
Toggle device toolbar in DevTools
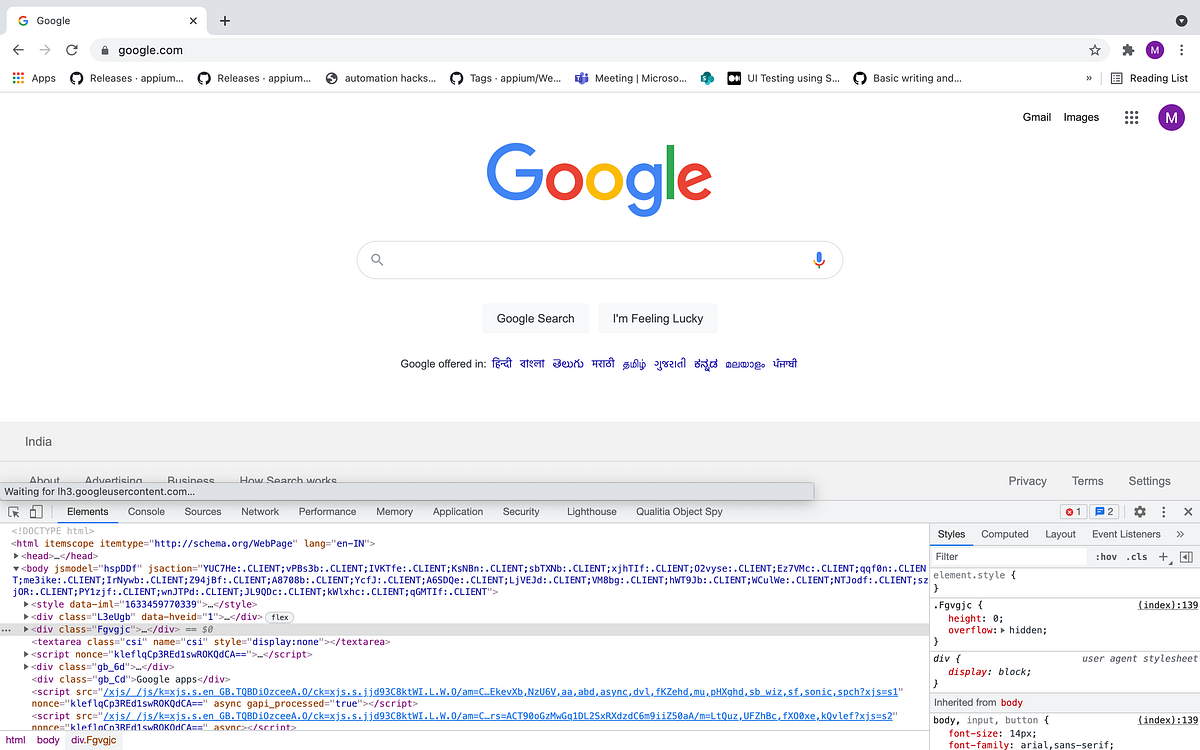[x=36, y=511]
